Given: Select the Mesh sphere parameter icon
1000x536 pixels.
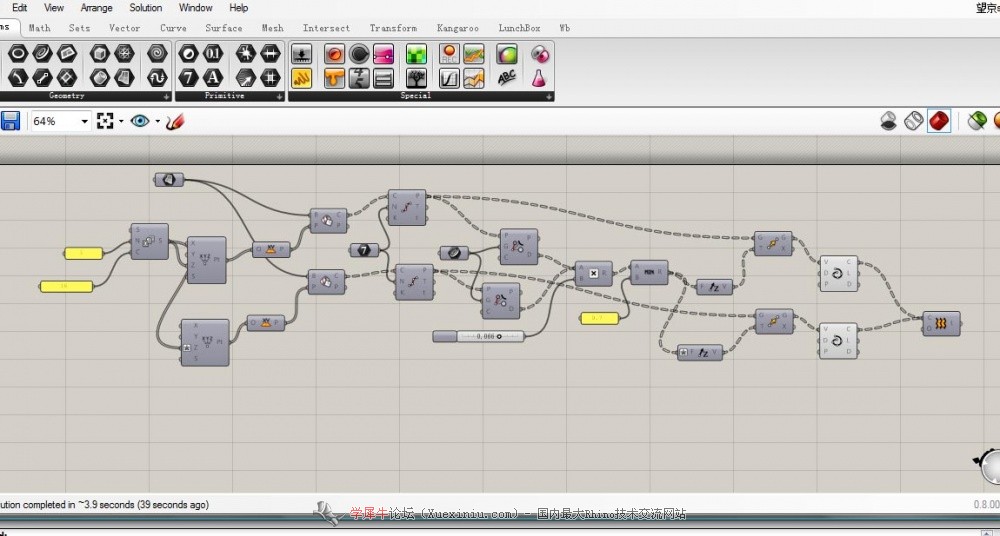Looking at the screenshot, I should pyautogui.click(x=124, y=53).
